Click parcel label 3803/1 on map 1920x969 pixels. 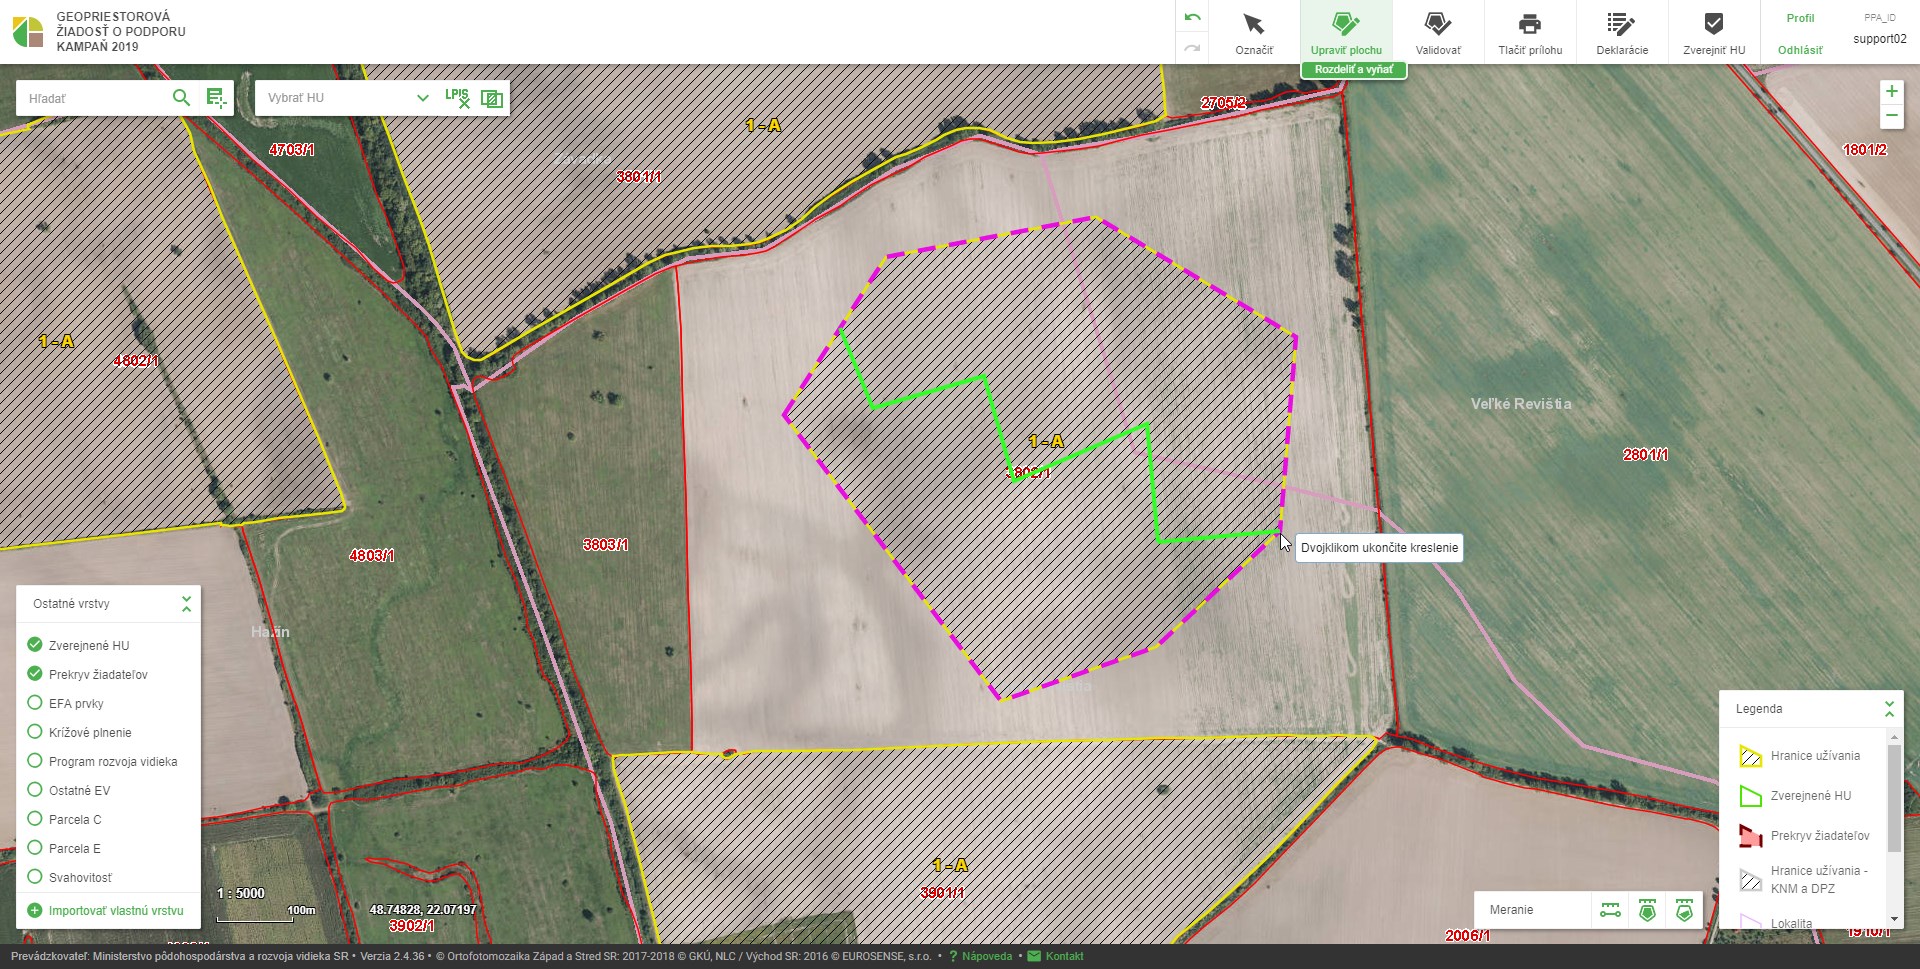coord(605,545)
